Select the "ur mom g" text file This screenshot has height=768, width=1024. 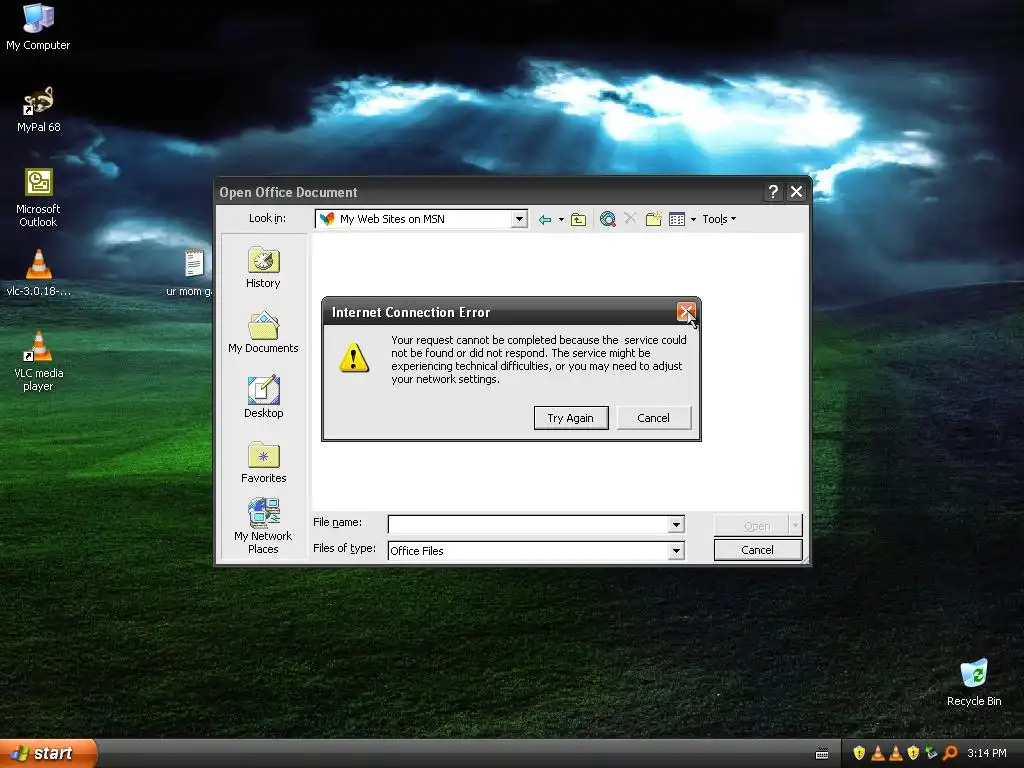191,273
